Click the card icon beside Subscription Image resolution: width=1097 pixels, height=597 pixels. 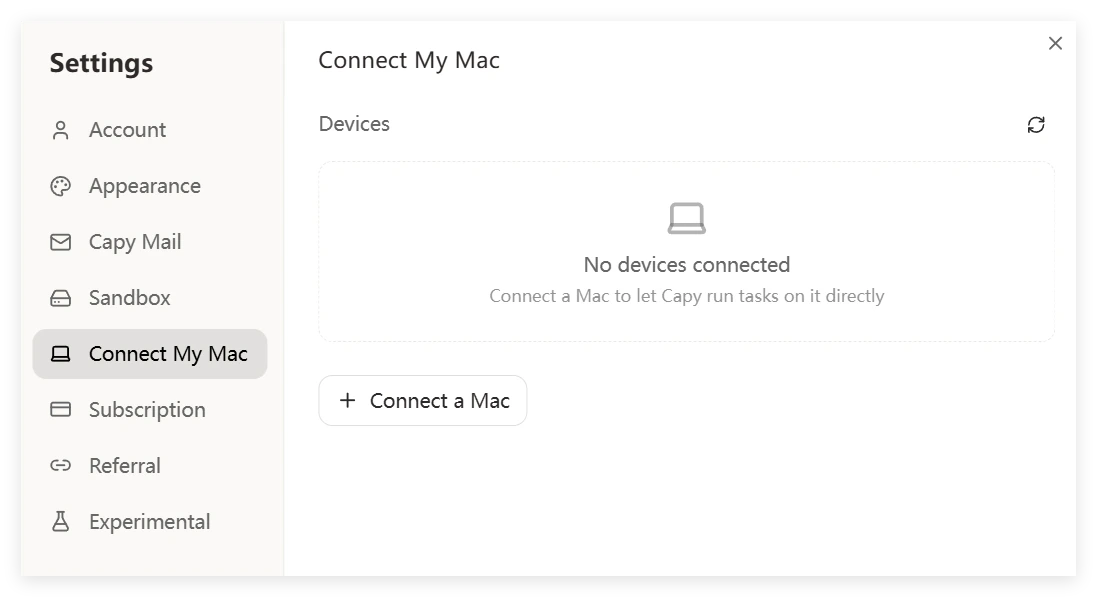click(60, 409)
